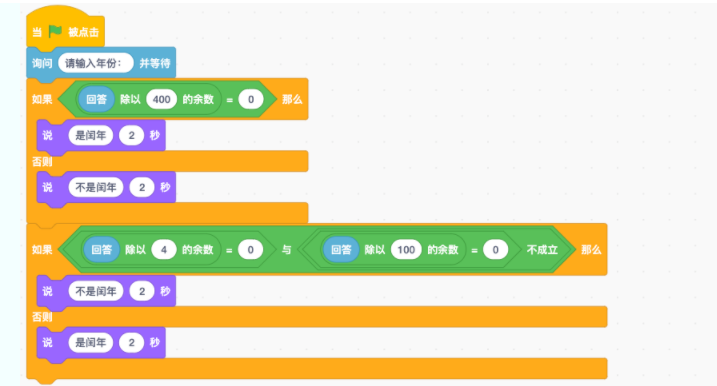The width and height of the screenshot is (717, 386).
Task: Click the 回答 reporter in the divide-by-100 block
Action: 341,250
